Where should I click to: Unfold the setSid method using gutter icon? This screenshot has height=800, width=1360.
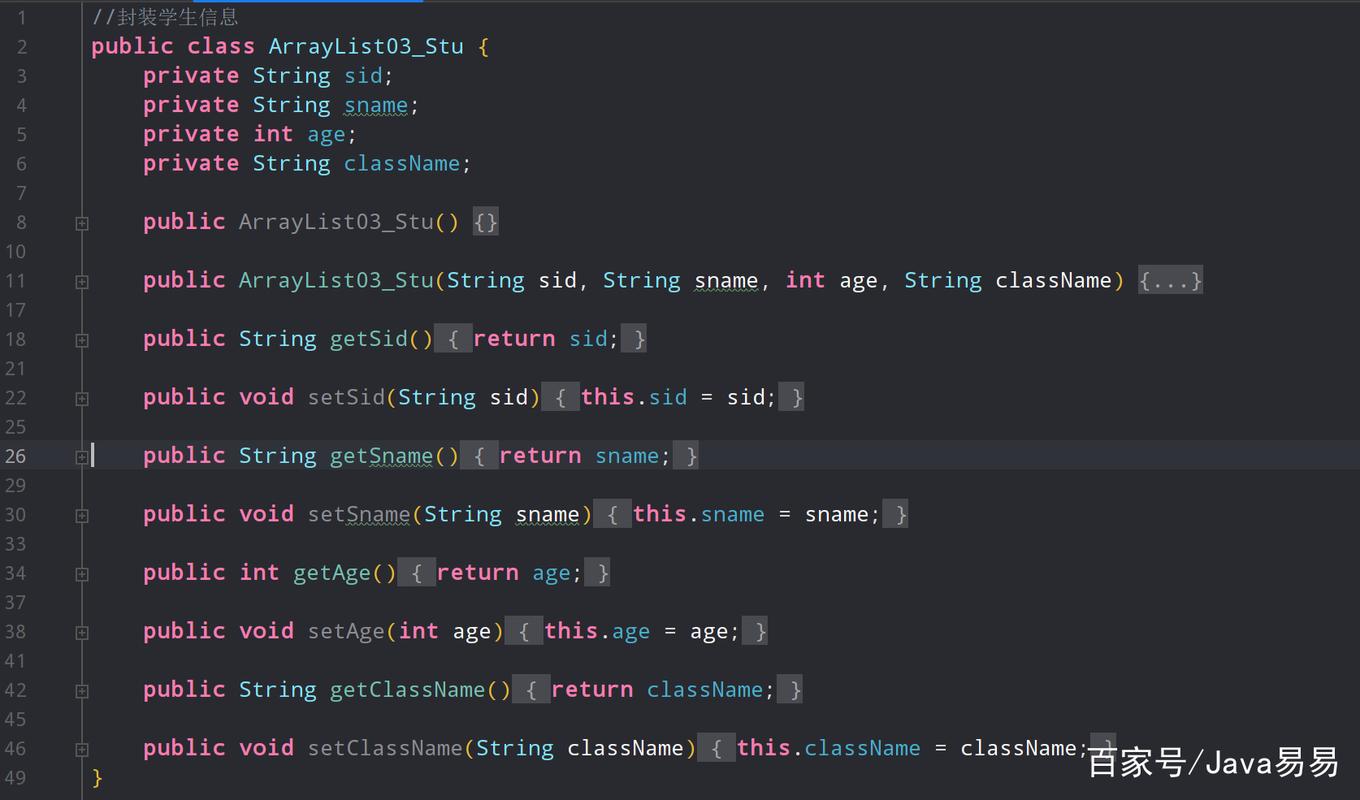(82, 399)
